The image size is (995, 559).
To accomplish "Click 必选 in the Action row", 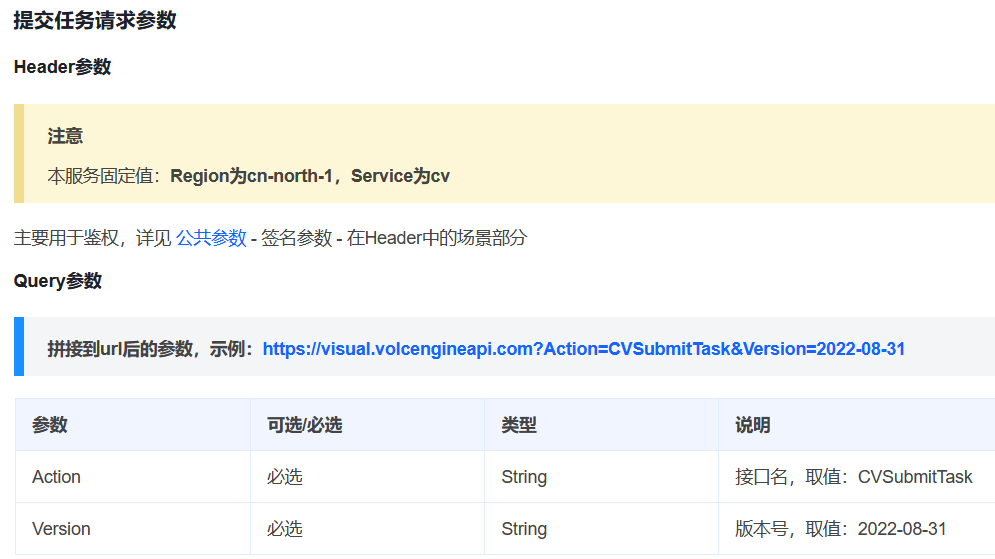I will tap(284, 477).
